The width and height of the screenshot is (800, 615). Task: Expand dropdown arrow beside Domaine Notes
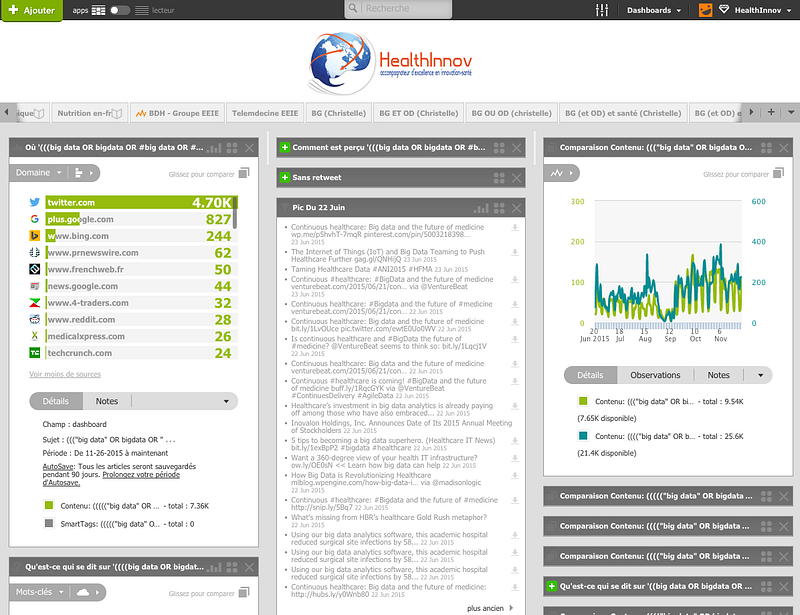226,402
